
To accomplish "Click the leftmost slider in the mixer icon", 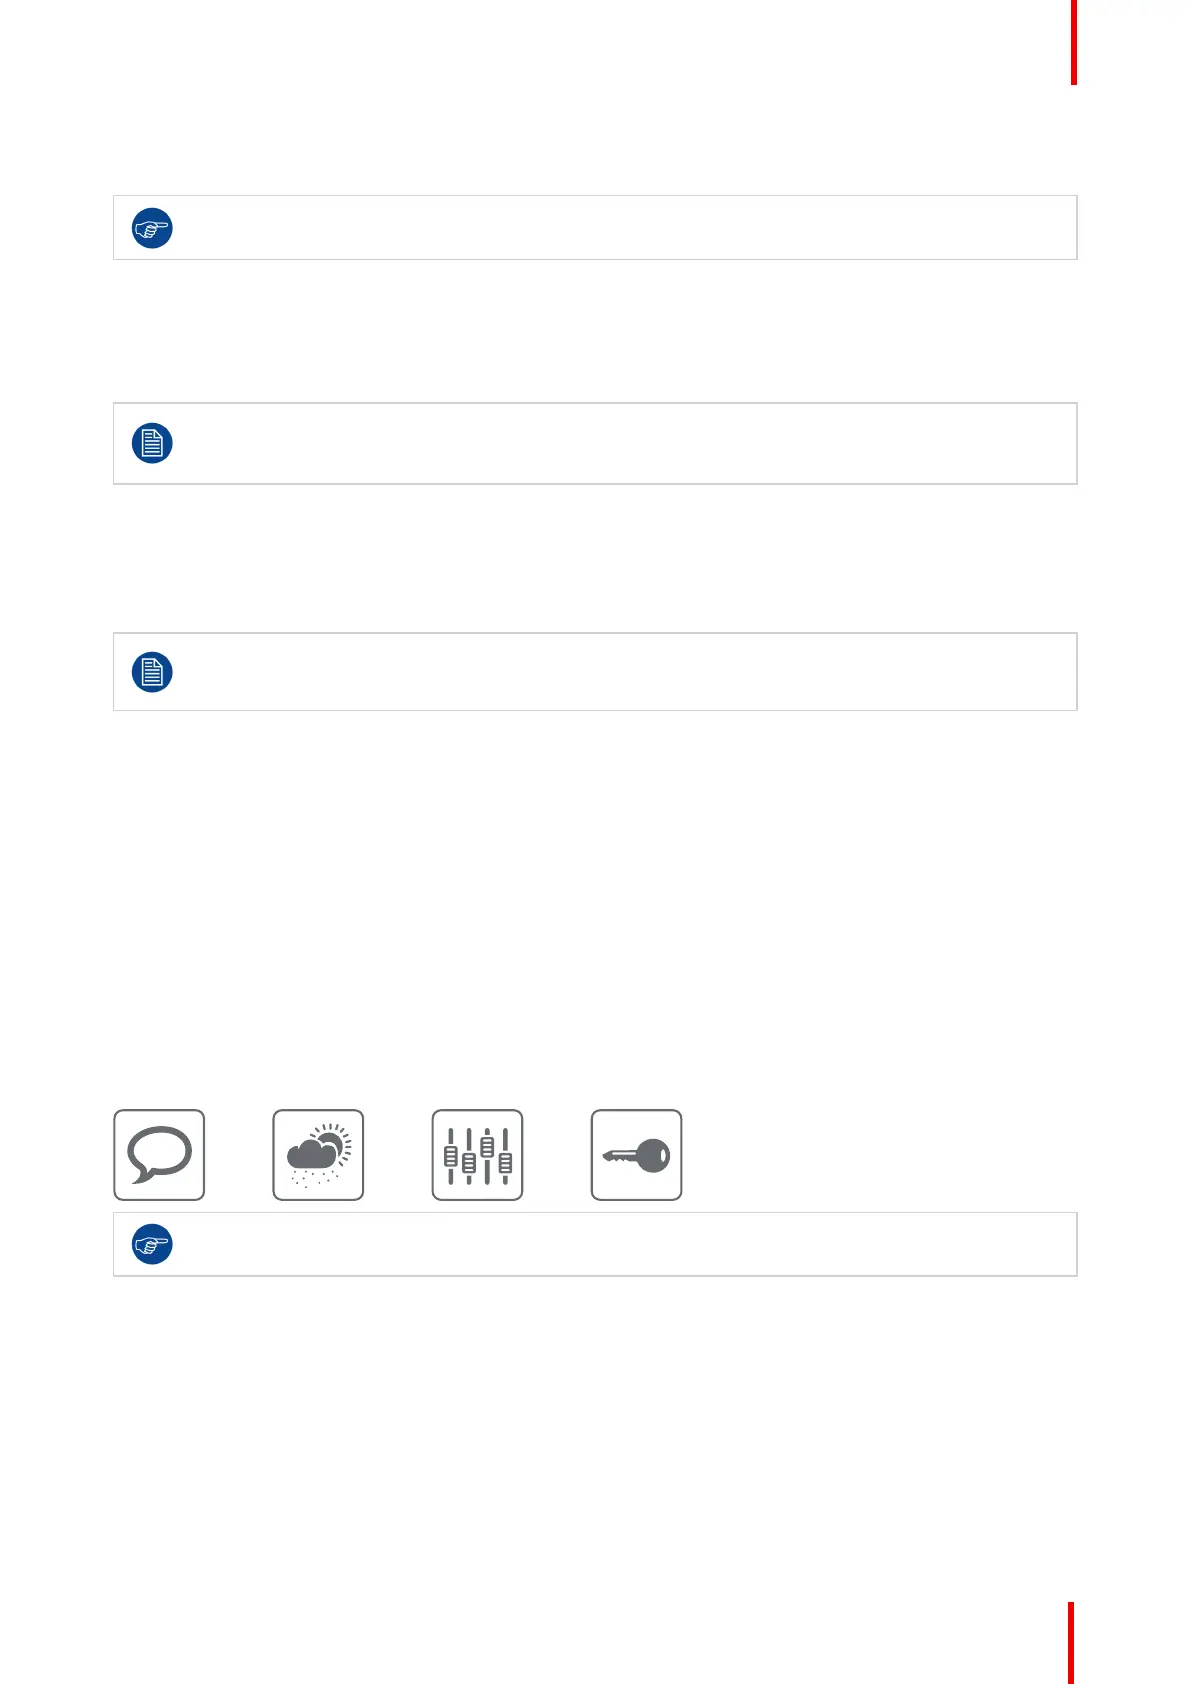I will [451, 1156].
